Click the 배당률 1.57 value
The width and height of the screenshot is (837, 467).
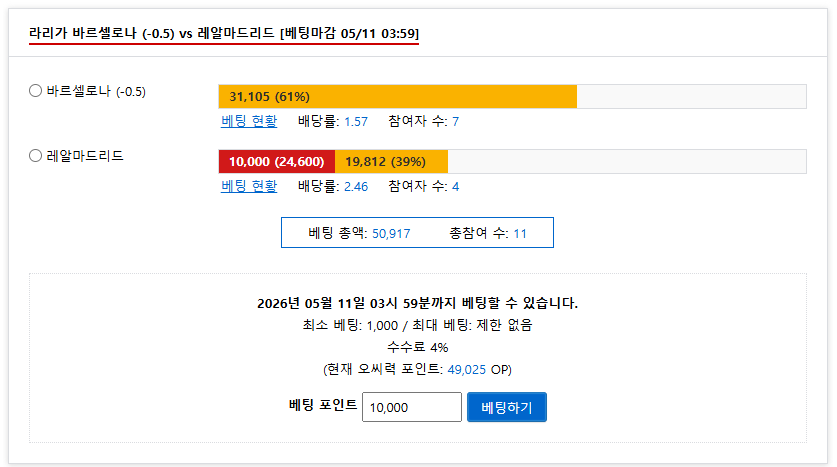(356, 122)
